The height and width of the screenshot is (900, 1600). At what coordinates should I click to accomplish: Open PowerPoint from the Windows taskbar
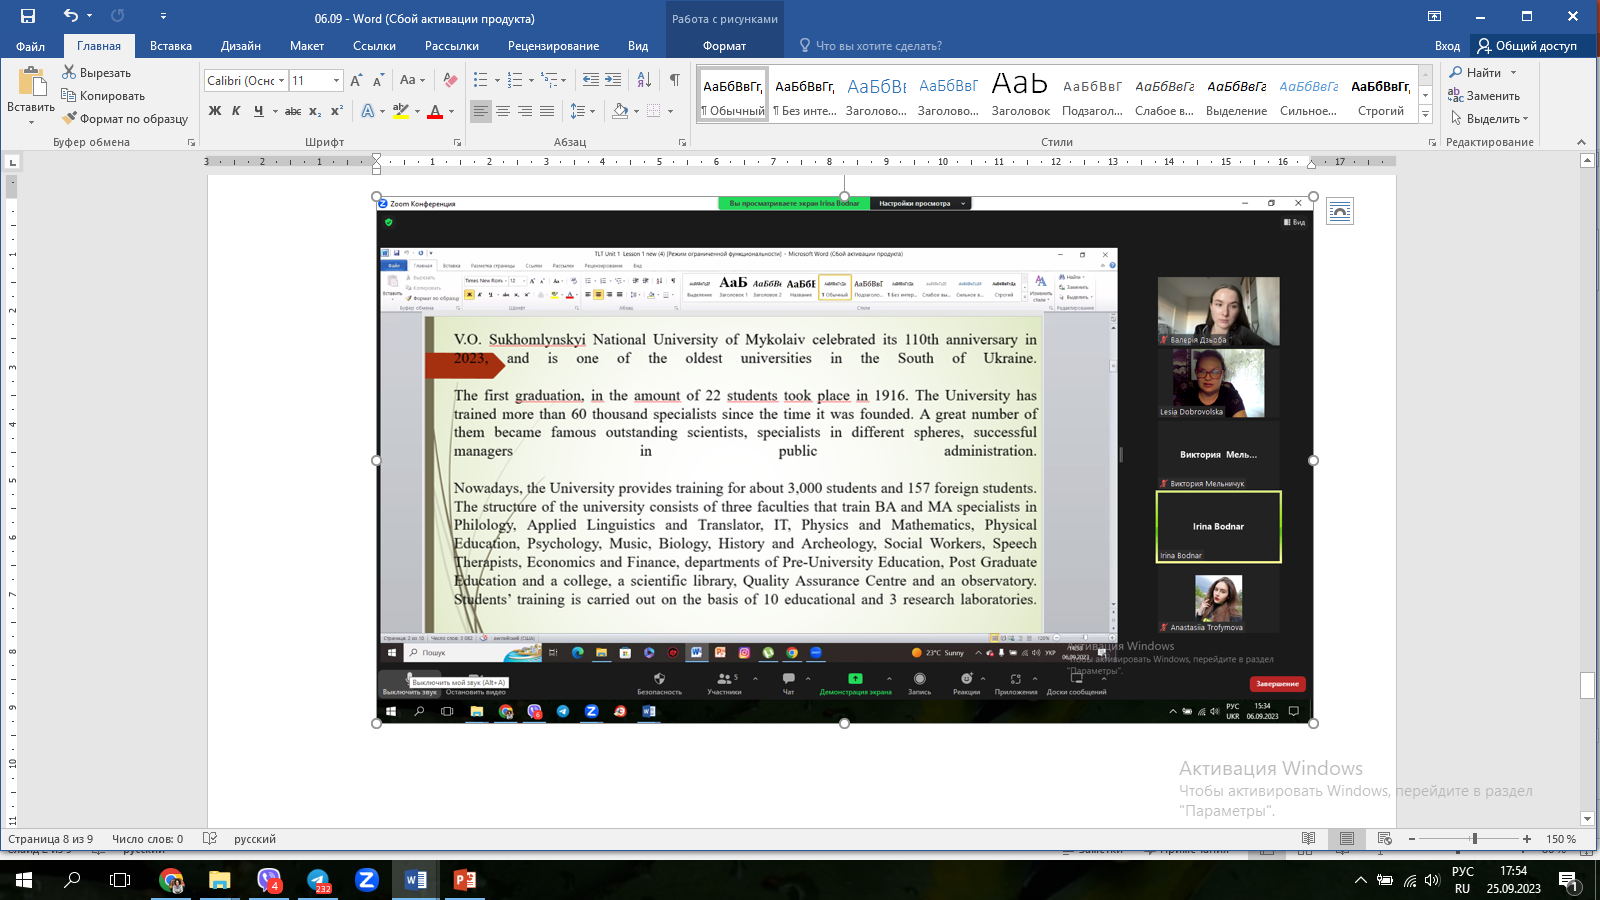click(464, 880)
